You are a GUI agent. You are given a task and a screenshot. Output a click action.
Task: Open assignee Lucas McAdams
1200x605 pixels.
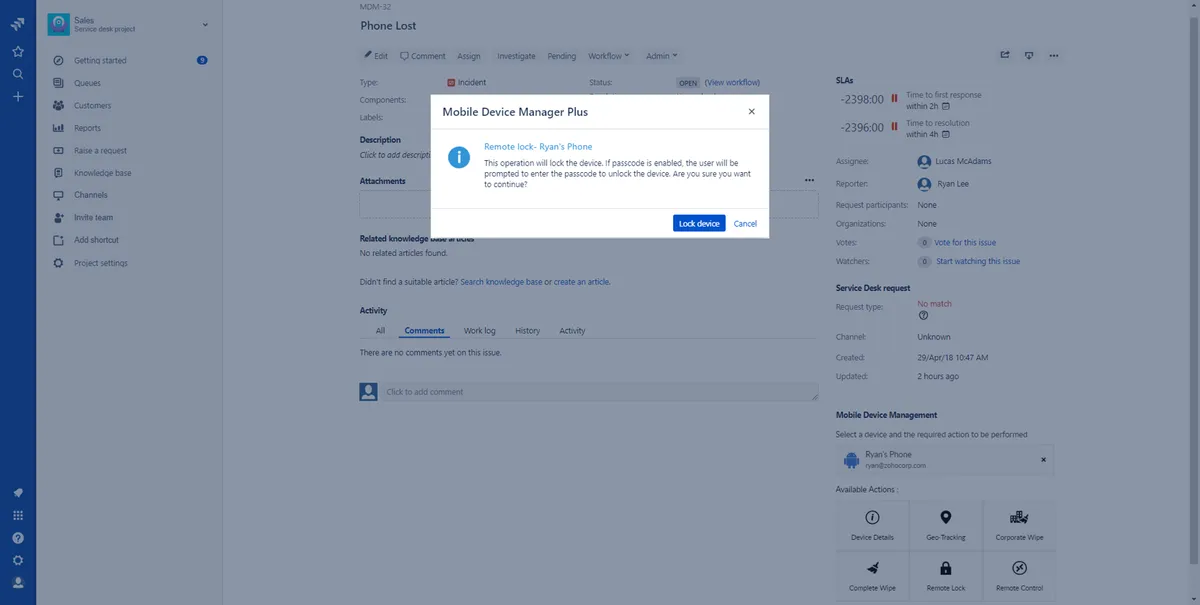pos(961,161)
